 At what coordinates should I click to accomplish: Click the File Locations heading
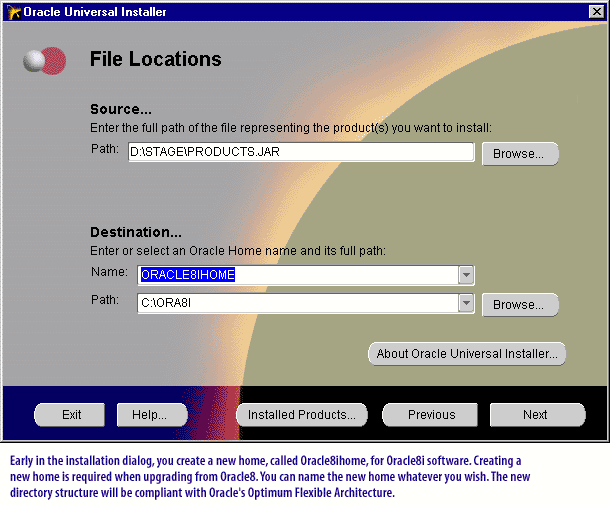(156, 59)
